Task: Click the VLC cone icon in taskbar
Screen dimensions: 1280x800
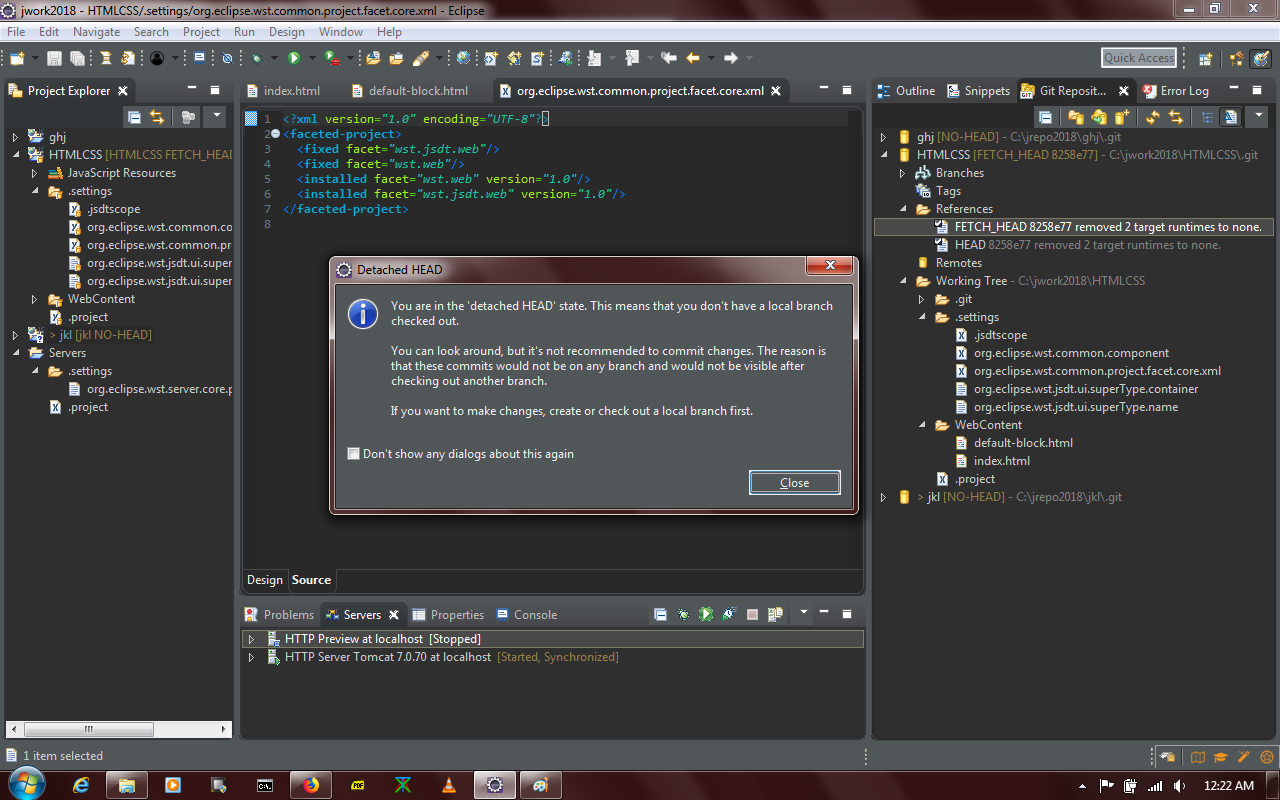Action: click(x=449, y=785)
